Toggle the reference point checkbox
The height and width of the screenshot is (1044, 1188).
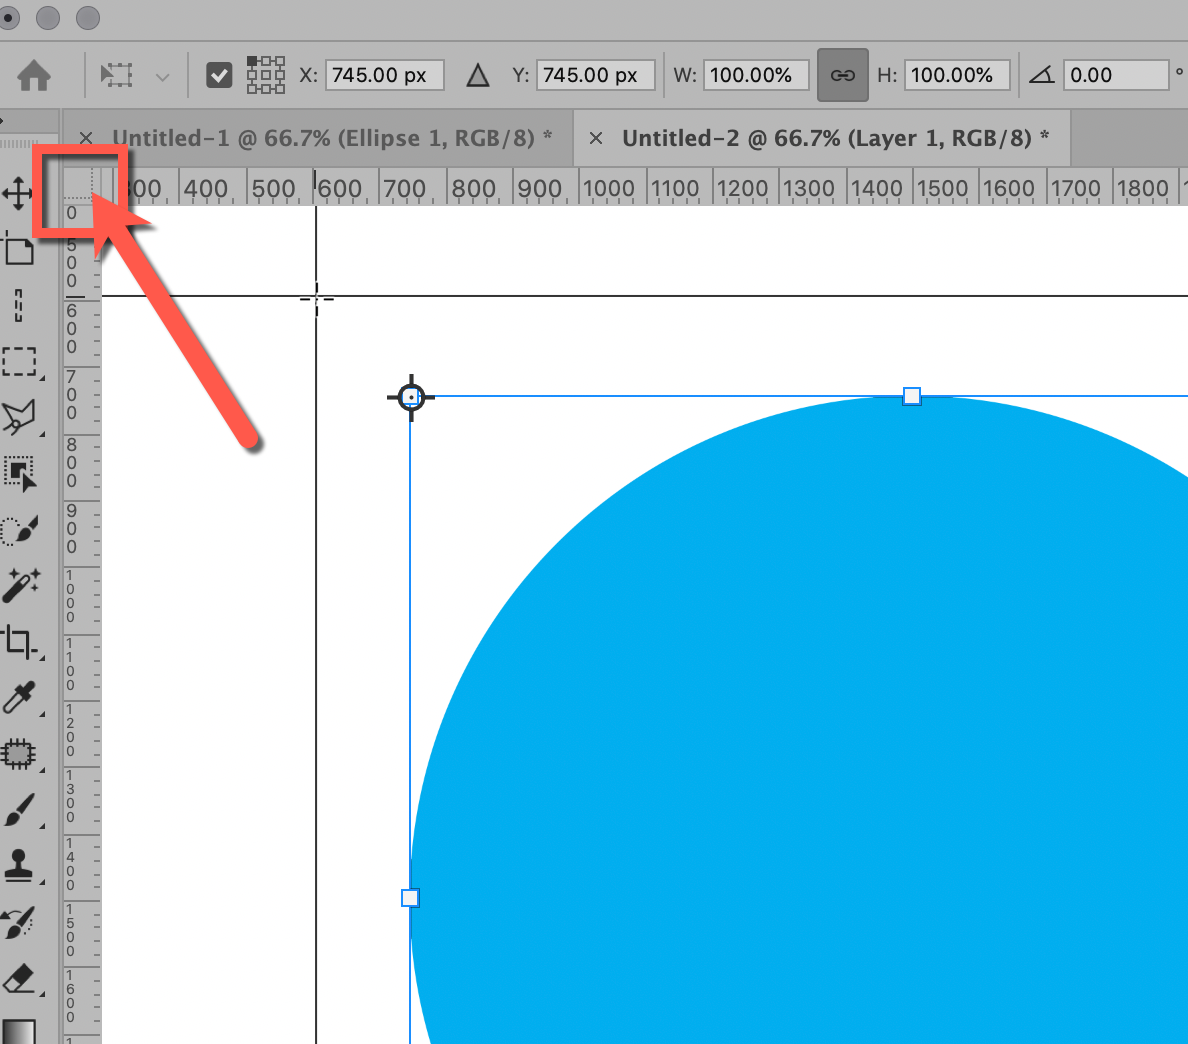(218, 74)
